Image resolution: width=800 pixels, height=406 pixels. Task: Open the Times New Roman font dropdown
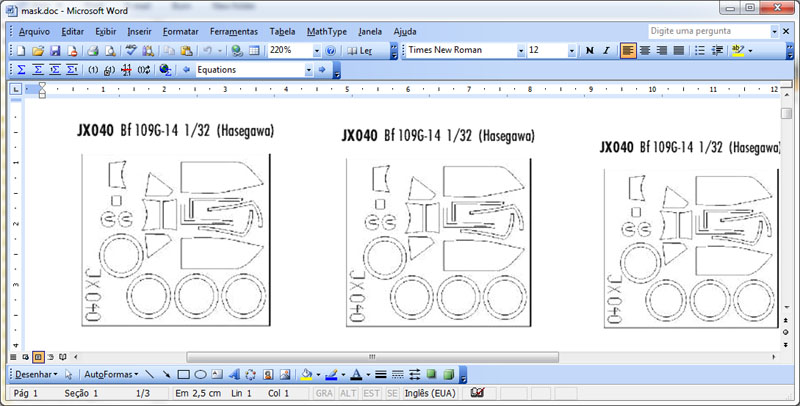pyautogui.click(x=521, y=50)
